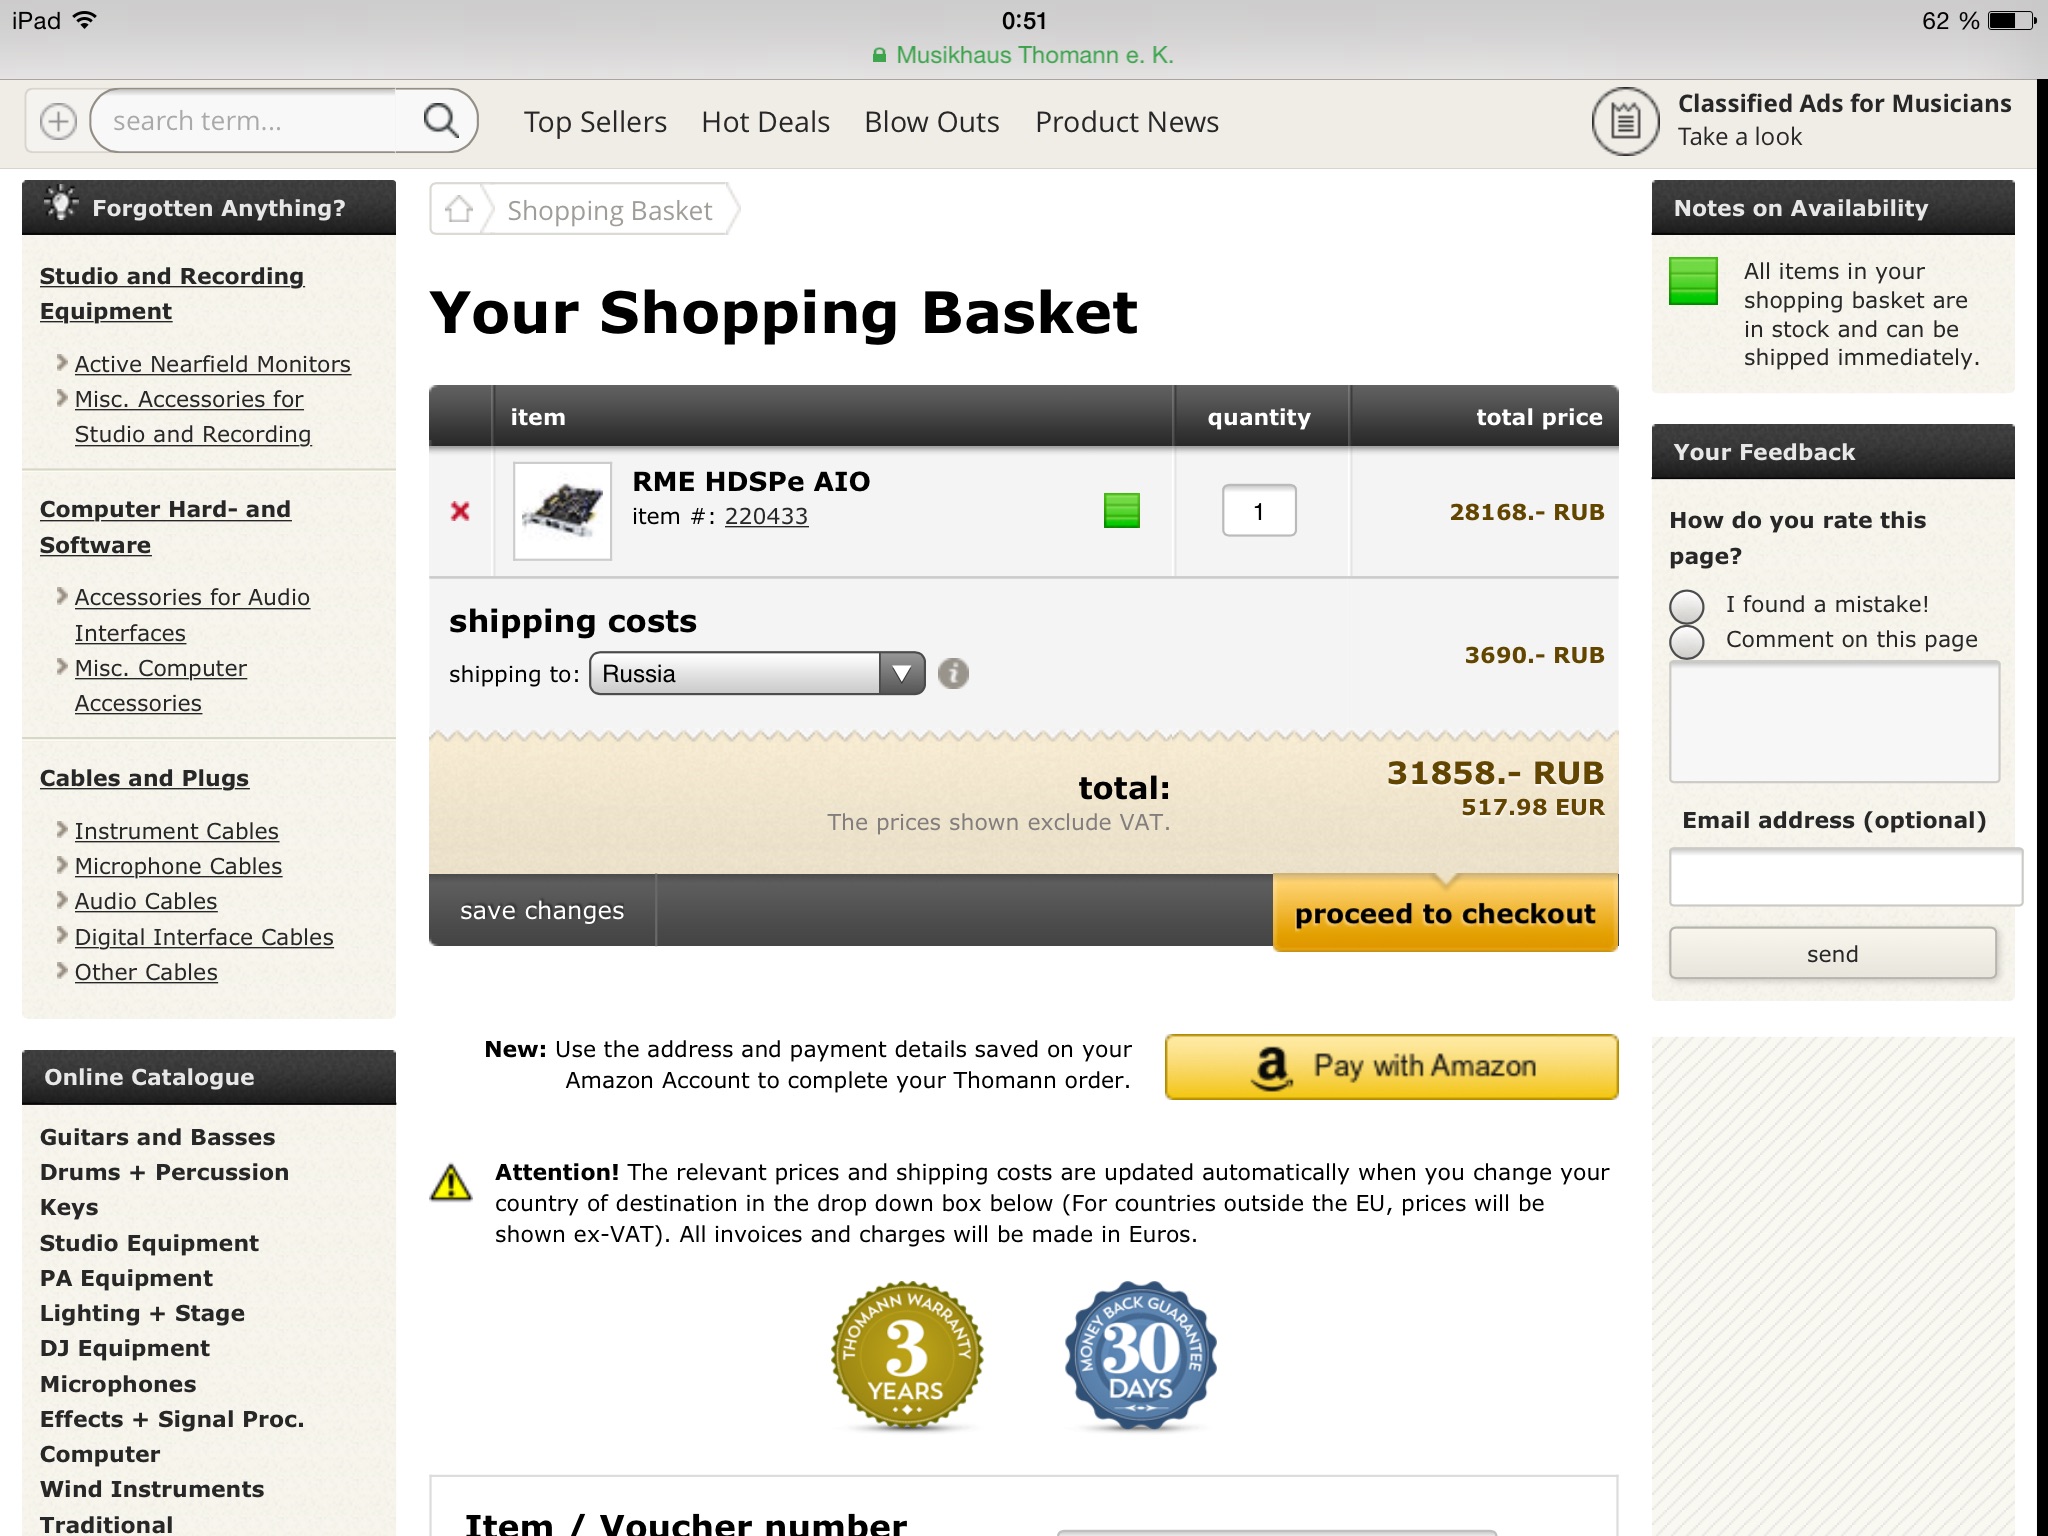
Task: Click the shipping info icon
Action: click(953, 674)
